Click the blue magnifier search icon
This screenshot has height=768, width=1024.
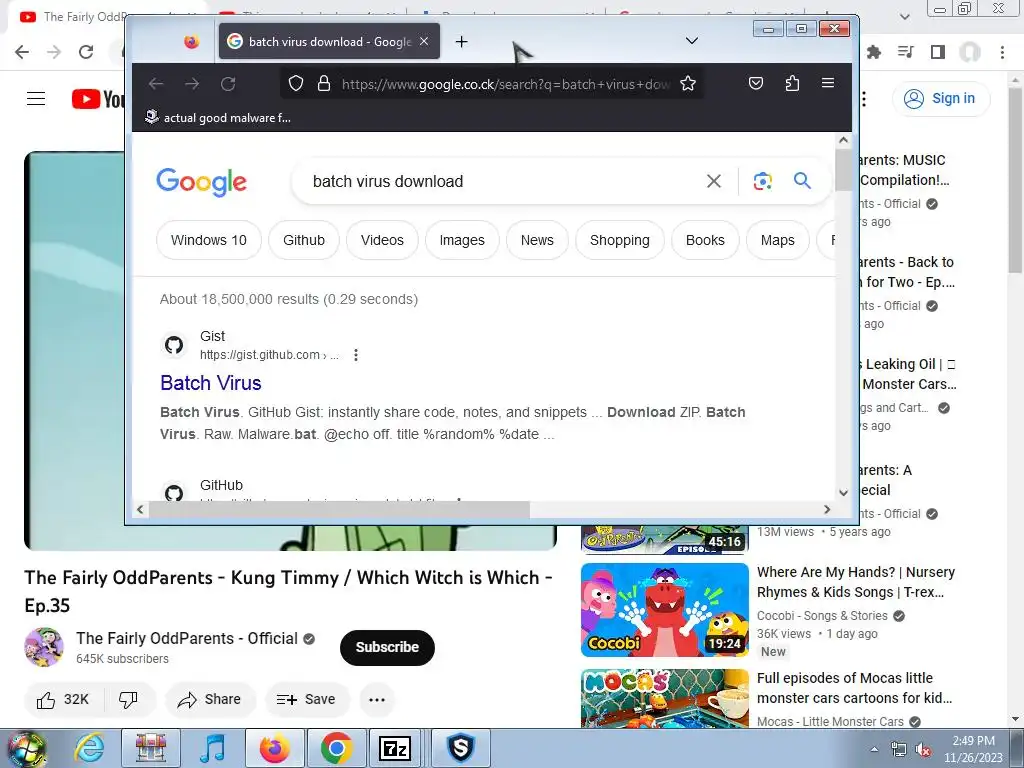[x=802, y=181]
